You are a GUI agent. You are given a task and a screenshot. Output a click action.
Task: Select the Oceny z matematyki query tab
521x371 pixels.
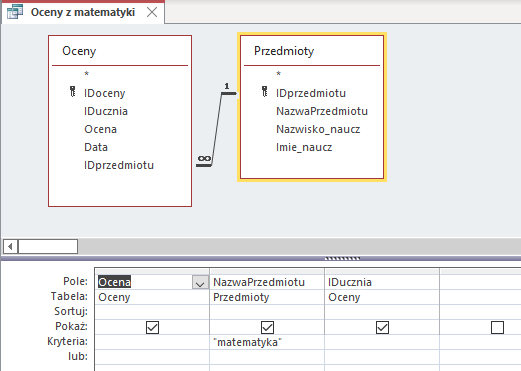click(x=83, y=12)
